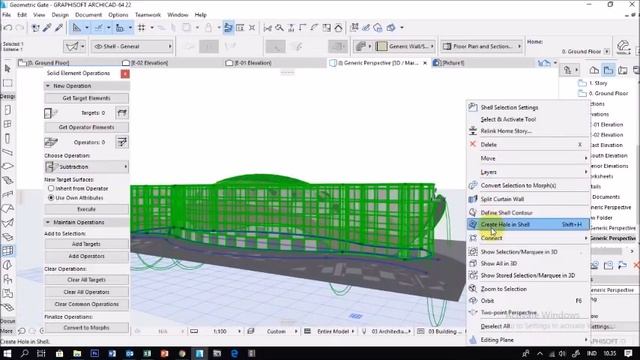Choose Create Hole in Shell from context menu

tap(529, 224)
